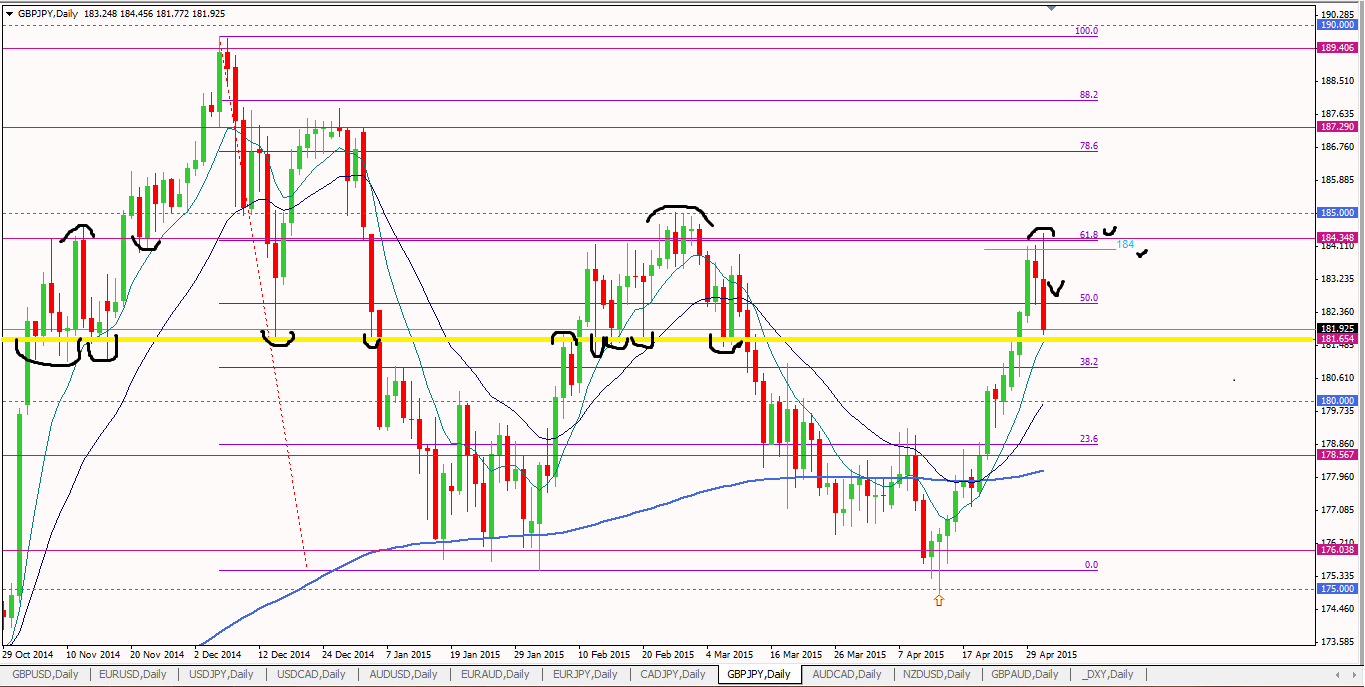Open the _DXY,Daily tab

[x=1108, y=674]
